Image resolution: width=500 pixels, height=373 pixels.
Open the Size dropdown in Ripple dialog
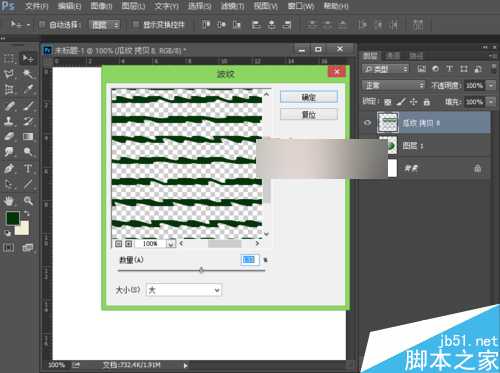pos(184,290)
